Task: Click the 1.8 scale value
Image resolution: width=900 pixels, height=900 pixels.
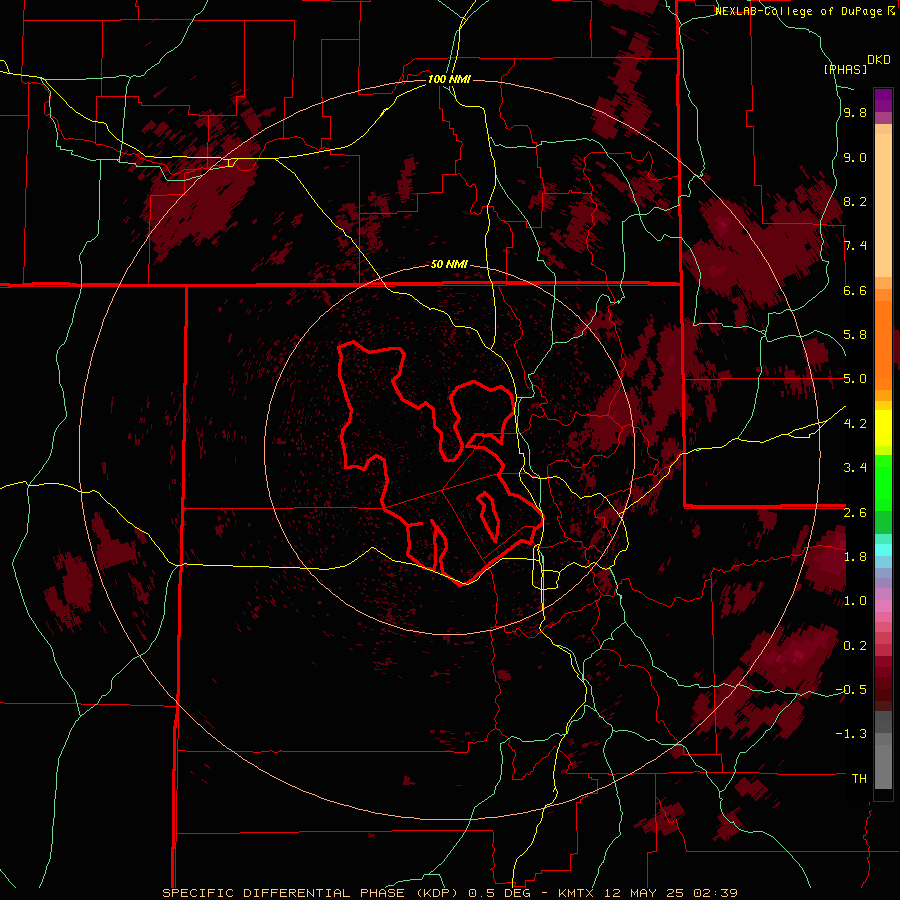Action: coord(855,557)
